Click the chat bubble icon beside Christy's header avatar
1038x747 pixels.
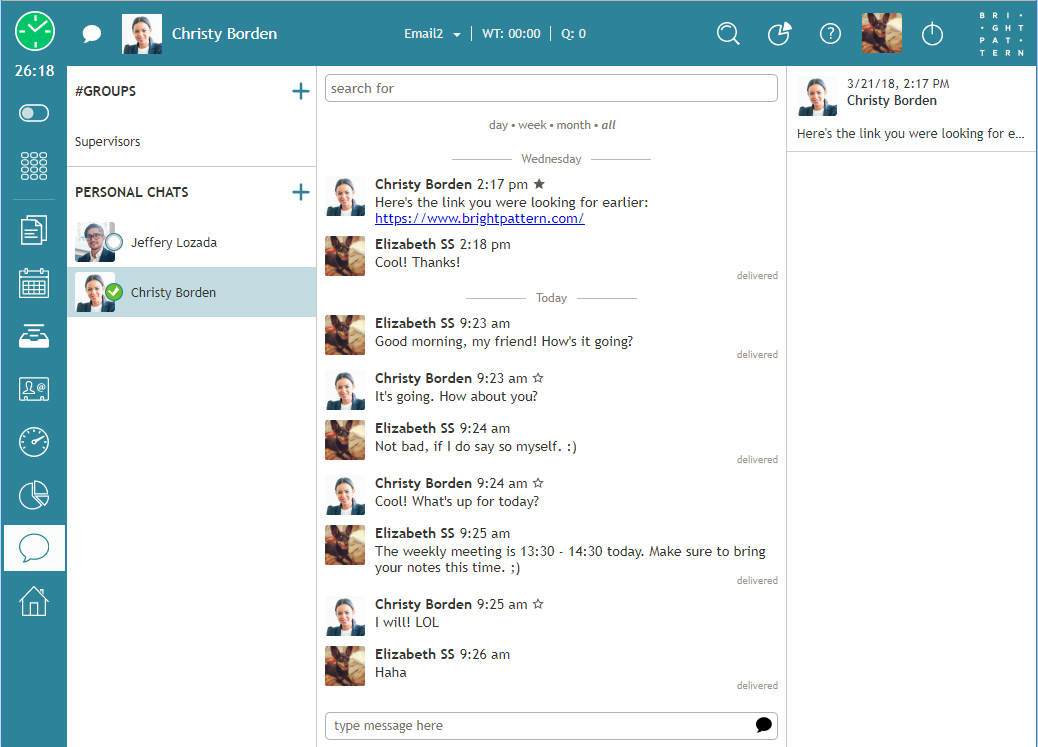pyautogui.click(x=92, y=34)
